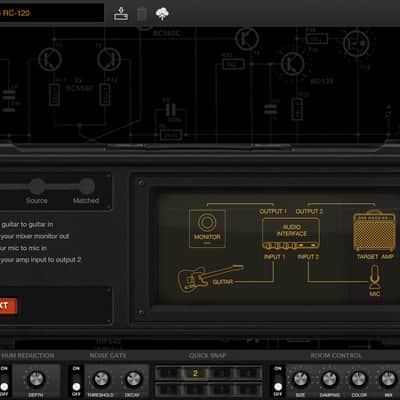Viewport: 400px width, 400px height.
Task: Click 'OUTPUT 1' label in diagram
Action: pyautogui.click(x=273, y=212)
